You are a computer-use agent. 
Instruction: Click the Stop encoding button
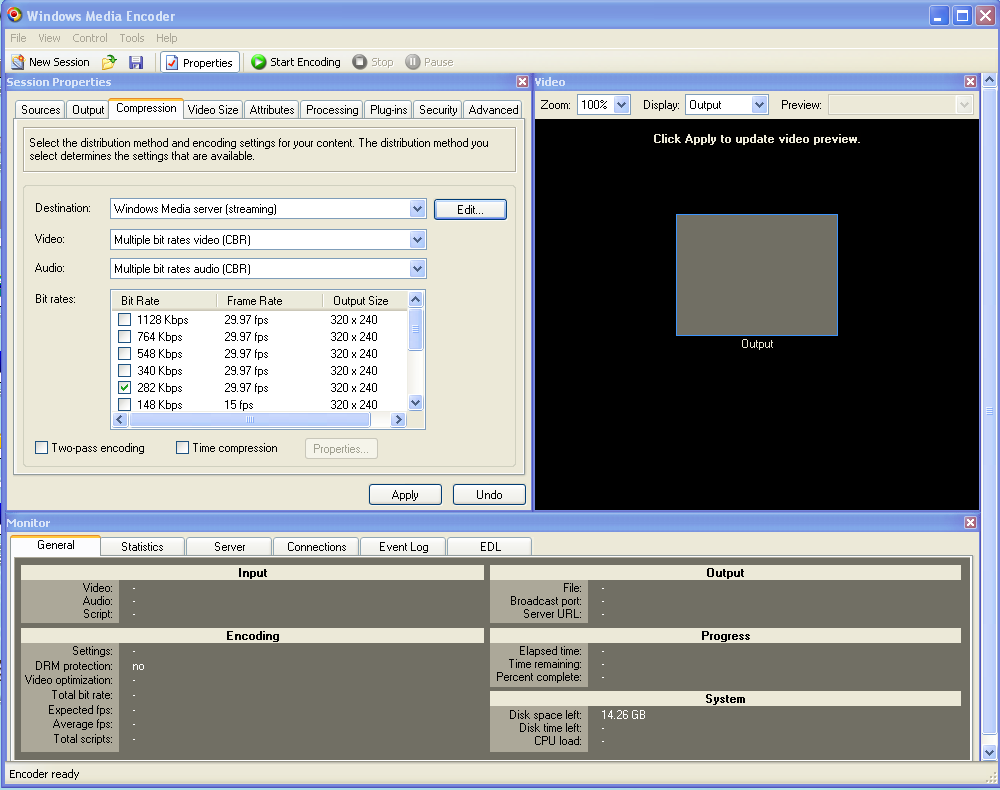coord(372,62)
